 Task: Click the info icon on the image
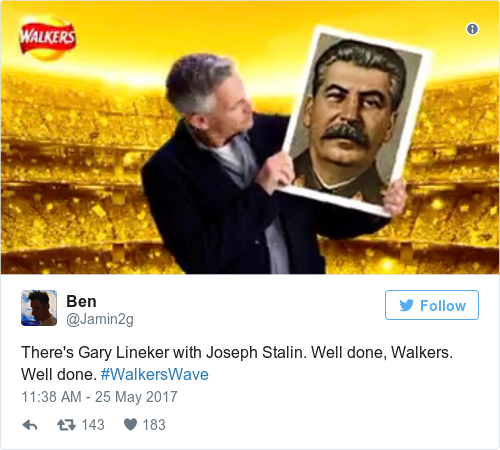point(472,29)
